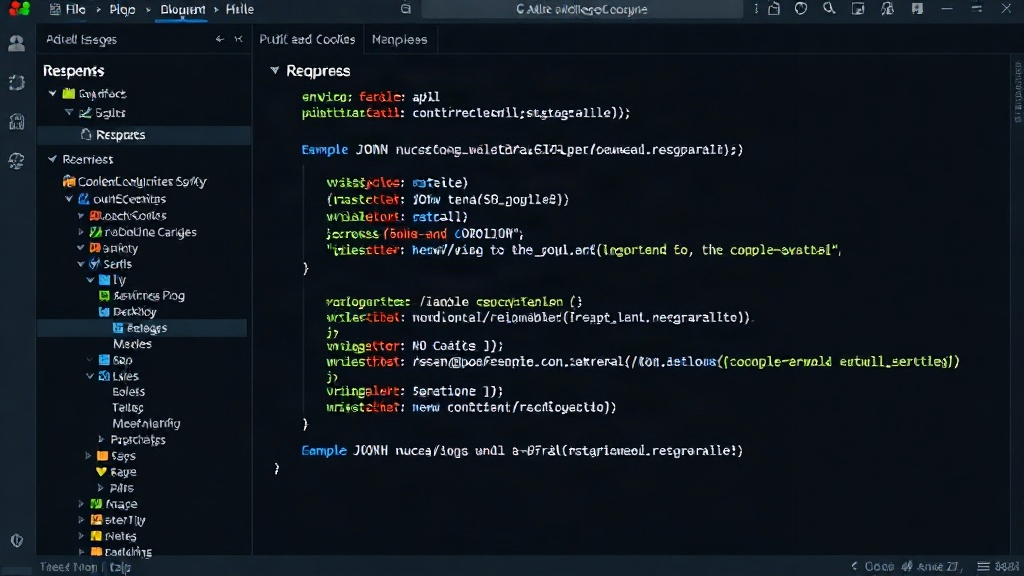Select the Eolefs tree item
The width and height of the screenshot is (1024, 576).
(x=129, y=392)
